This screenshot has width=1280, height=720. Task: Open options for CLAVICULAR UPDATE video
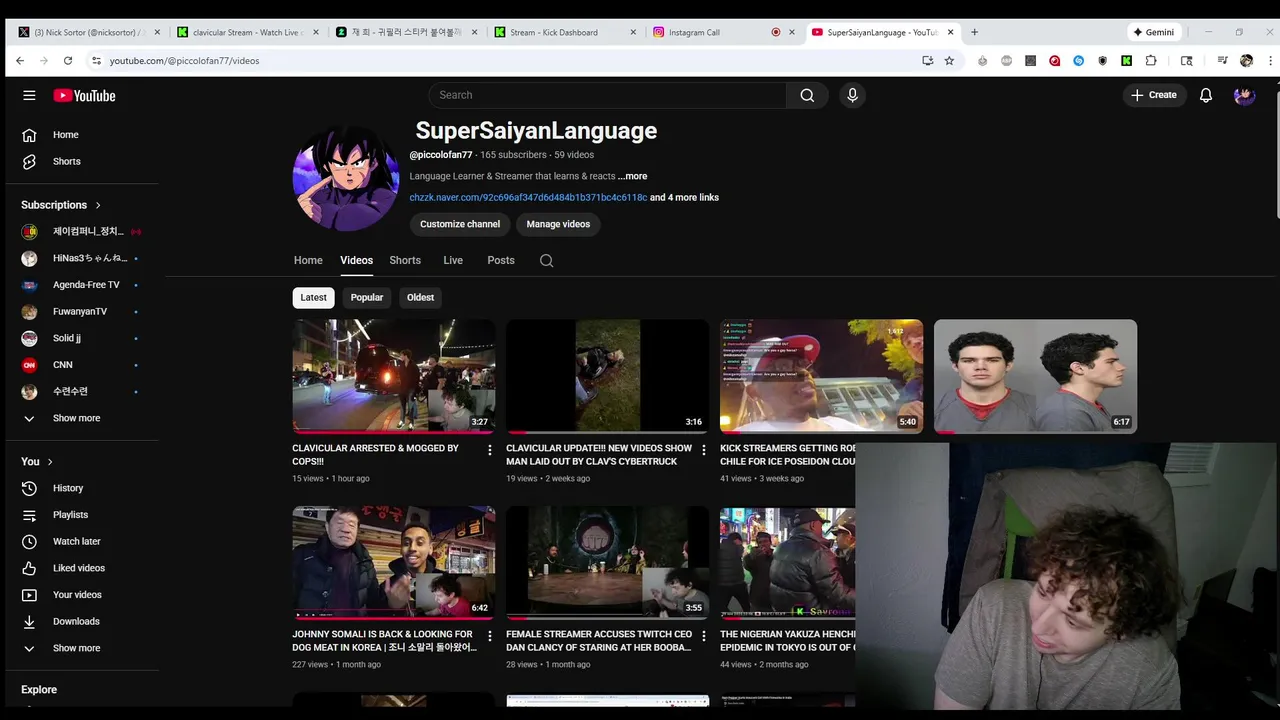(703, 450)
